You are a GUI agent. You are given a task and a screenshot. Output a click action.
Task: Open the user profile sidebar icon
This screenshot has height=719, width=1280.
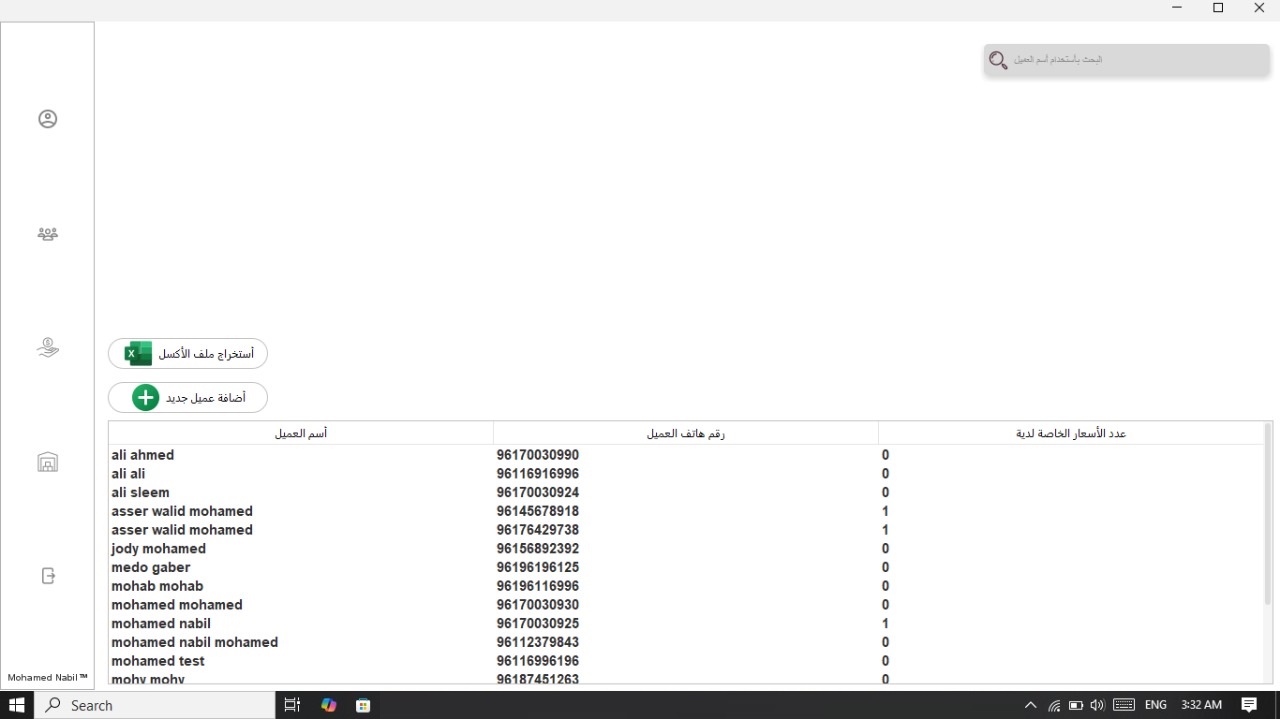[48, 119]
